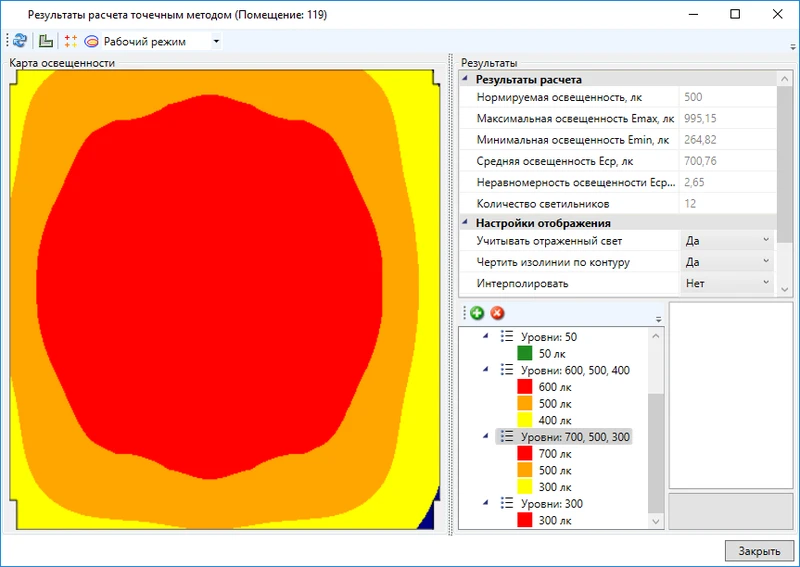The width and height of the screenshot is (800, 567).
Task: Click the orange 500 лк swatch under 700
Action: tap(524, 470)
